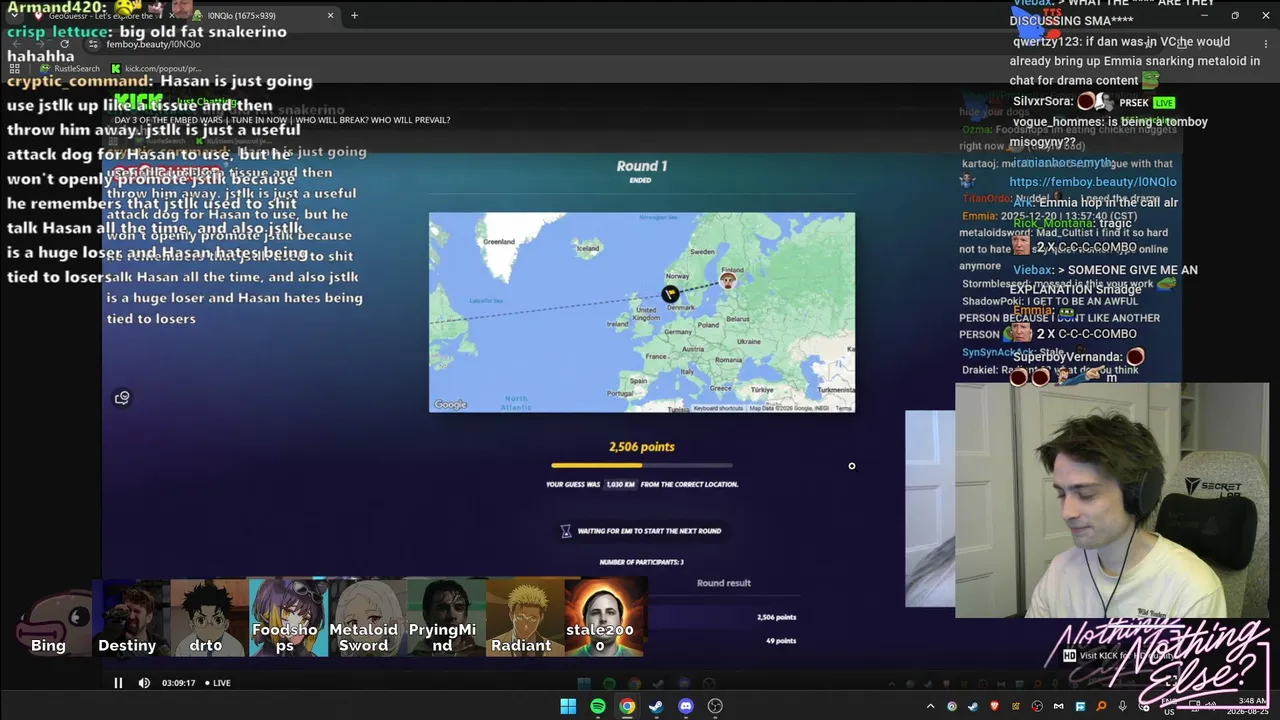This screenshot has height=720, width=1280.
Task: Open the kick.com popout bookmark
Action: (x=156, y=69)
